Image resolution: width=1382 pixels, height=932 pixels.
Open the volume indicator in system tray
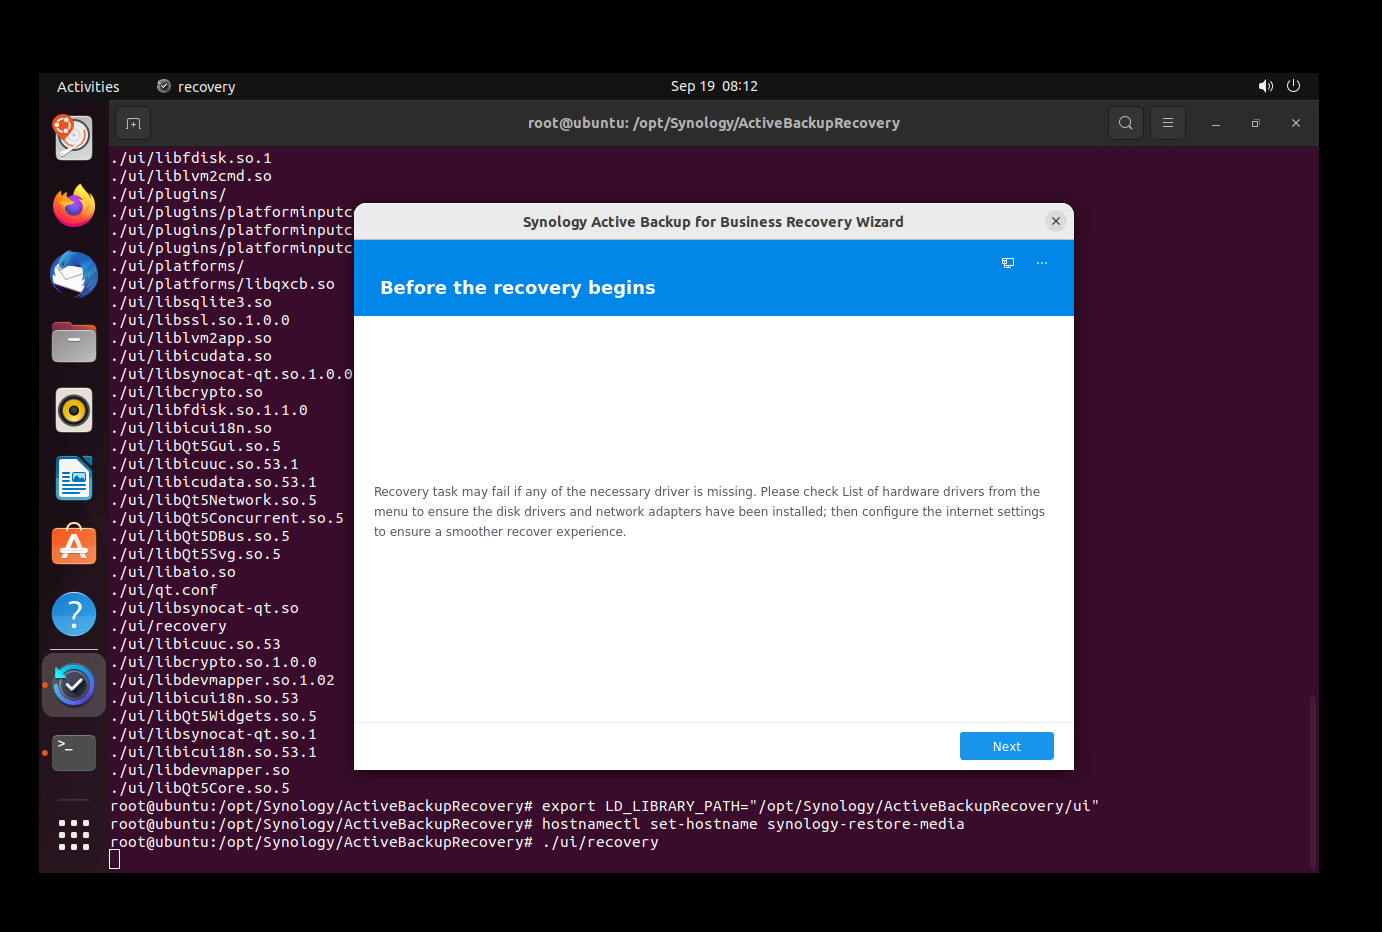1266,86
